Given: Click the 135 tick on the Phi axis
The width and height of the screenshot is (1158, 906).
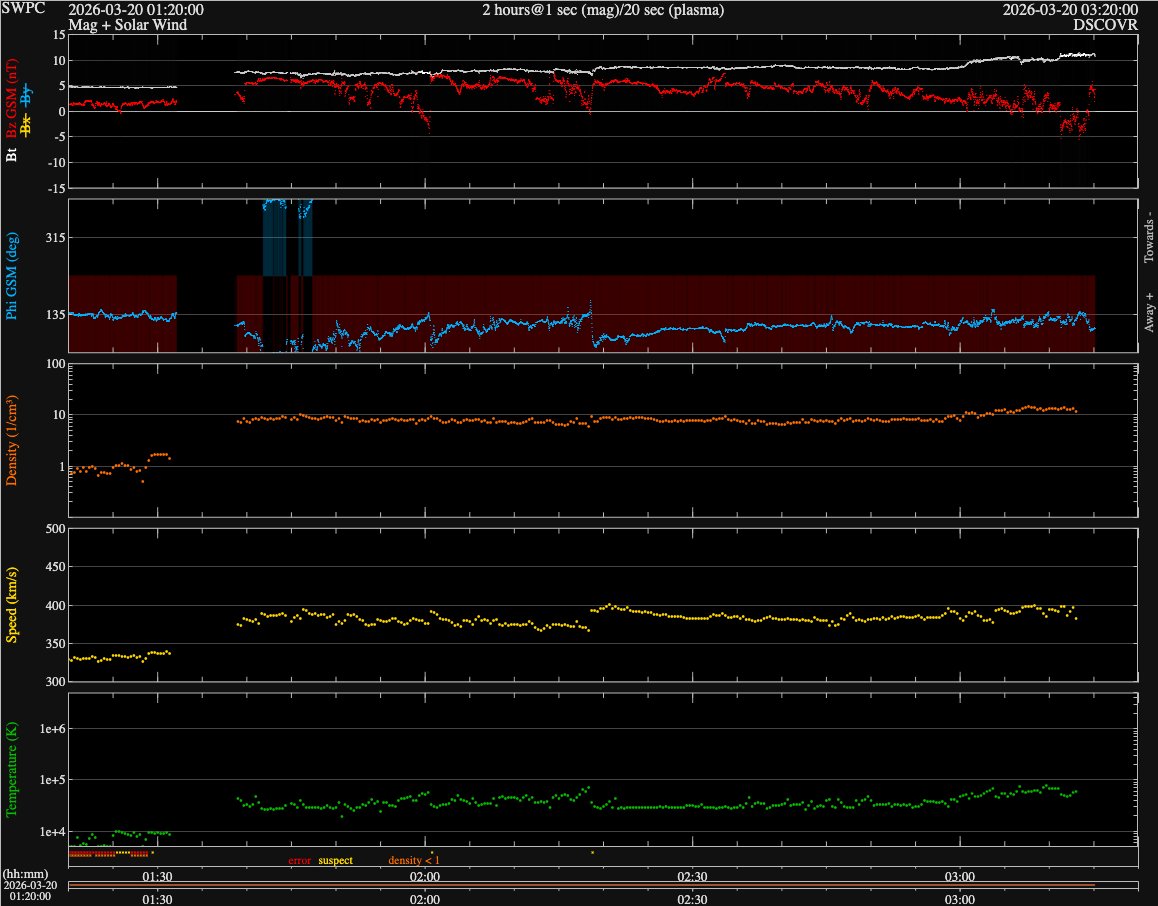Looking at the screenshot, I should click(x=55, y=314).
